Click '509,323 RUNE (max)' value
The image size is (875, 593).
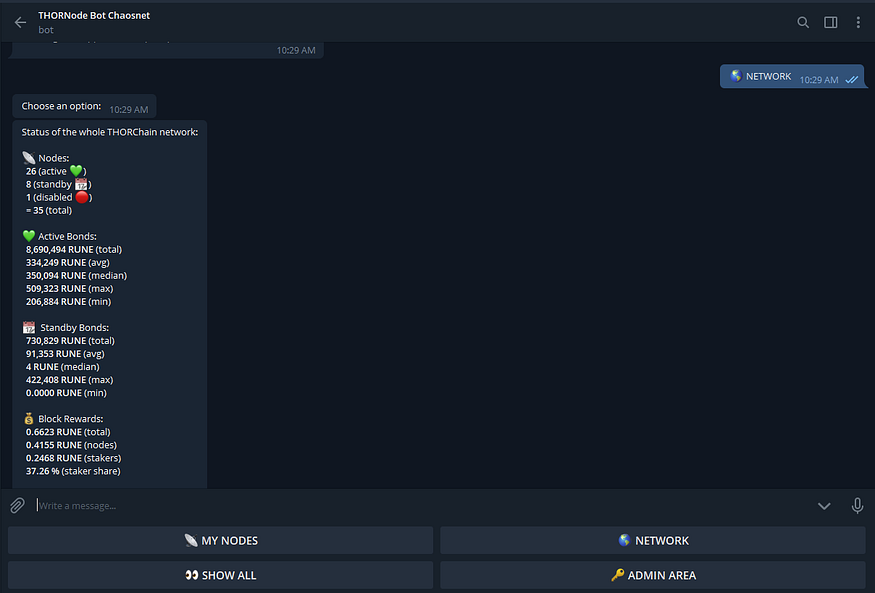click(x=69, y=288)
